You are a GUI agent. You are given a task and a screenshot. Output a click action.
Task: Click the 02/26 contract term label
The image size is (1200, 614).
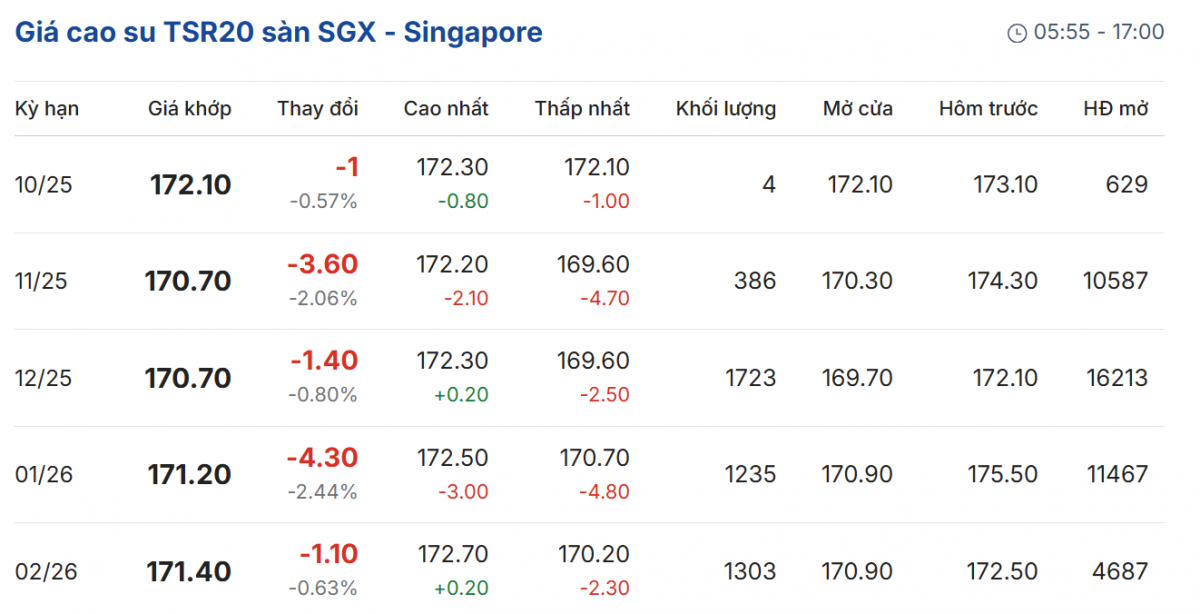click(x=44, y=572)
